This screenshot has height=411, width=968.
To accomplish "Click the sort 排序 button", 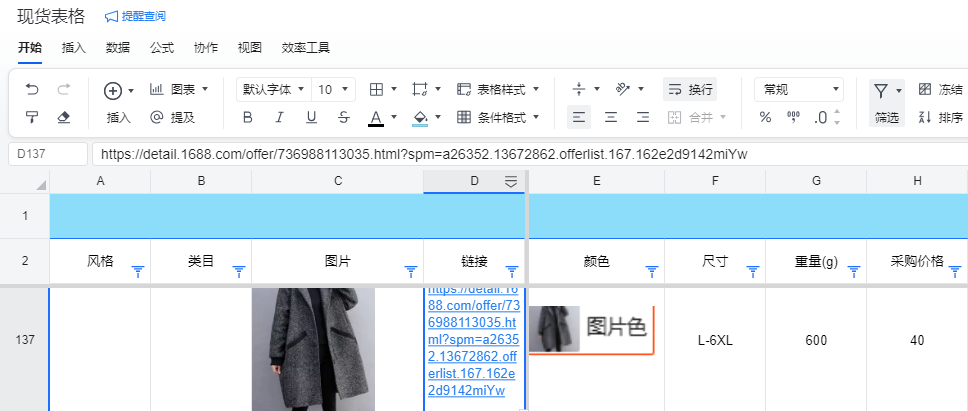I will [940, 117].
